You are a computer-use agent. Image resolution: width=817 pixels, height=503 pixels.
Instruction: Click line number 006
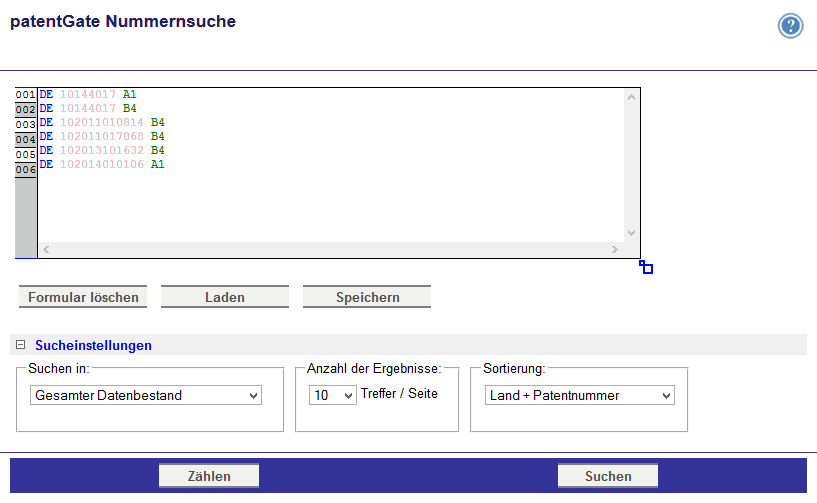point(26,169)
